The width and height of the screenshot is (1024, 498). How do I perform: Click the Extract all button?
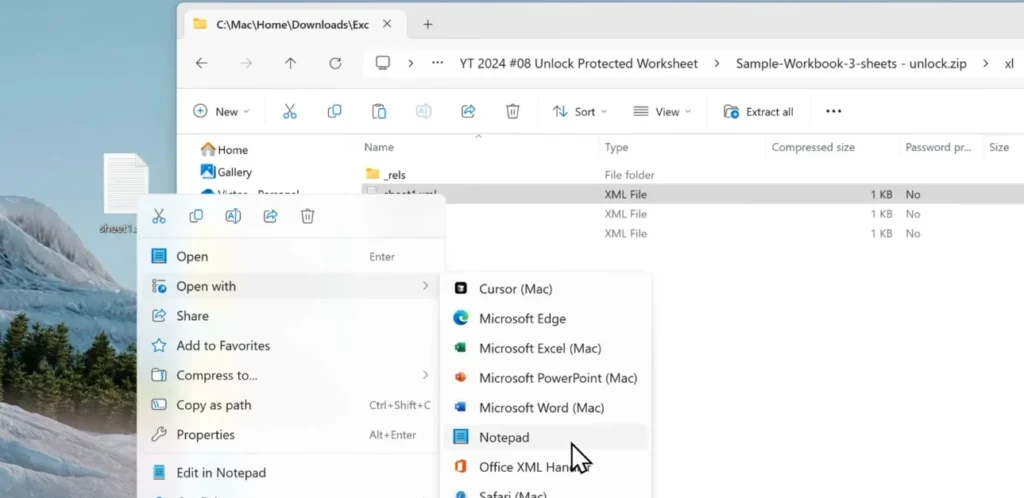point(758,112)
